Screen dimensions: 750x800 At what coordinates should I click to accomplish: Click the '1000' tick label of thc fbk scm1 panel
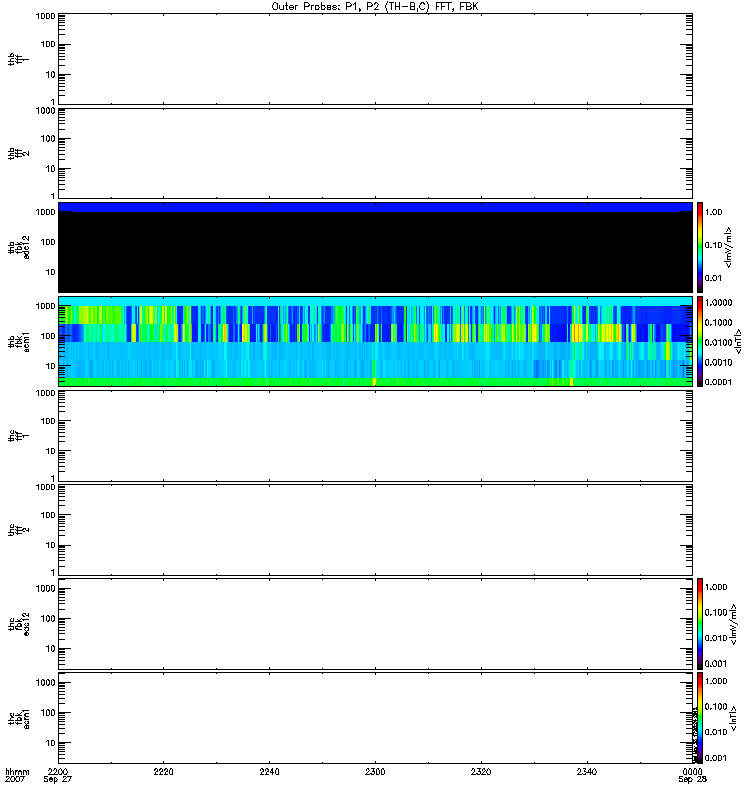coord(45,683)
